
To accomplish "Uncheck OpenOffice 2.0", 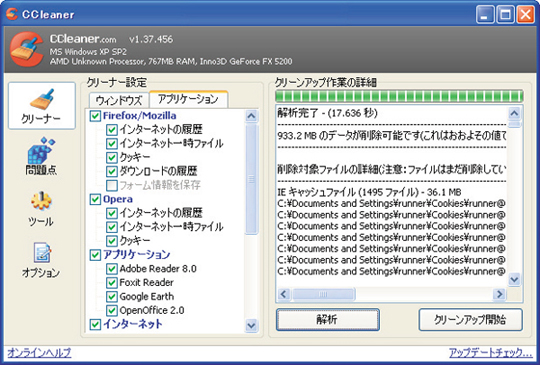I will click(112, 310).
